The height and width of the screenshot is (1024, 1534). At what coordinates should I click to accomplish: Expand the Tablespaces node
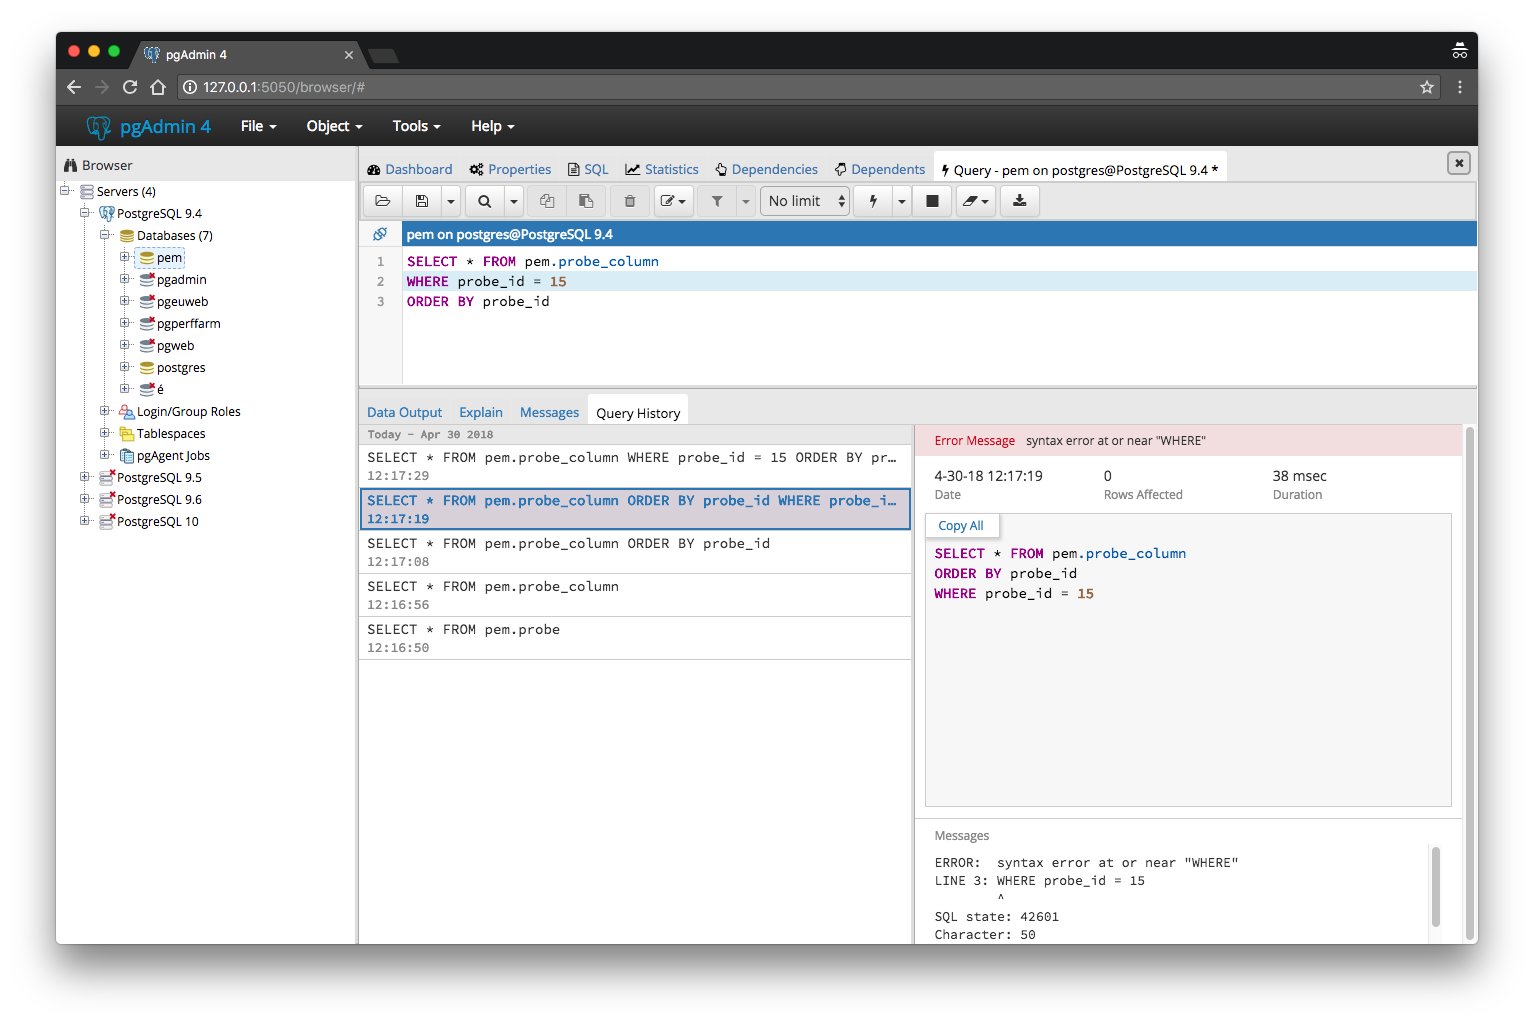point(105,432)
